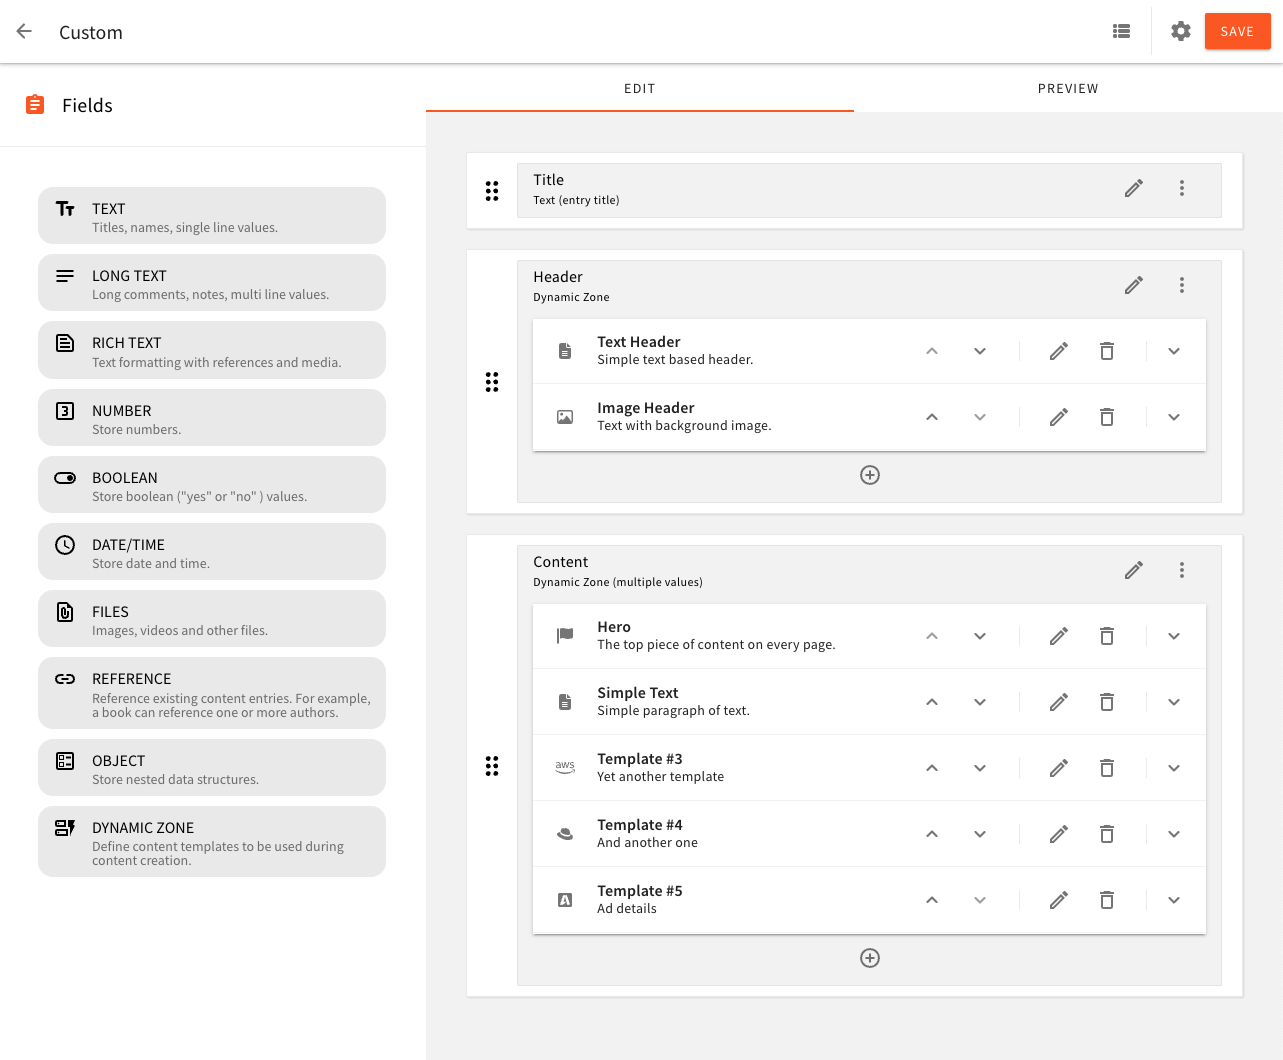This screenshot has width=1283, height=1060.
Task: Click the Save button
Action: click(1237, 32)
